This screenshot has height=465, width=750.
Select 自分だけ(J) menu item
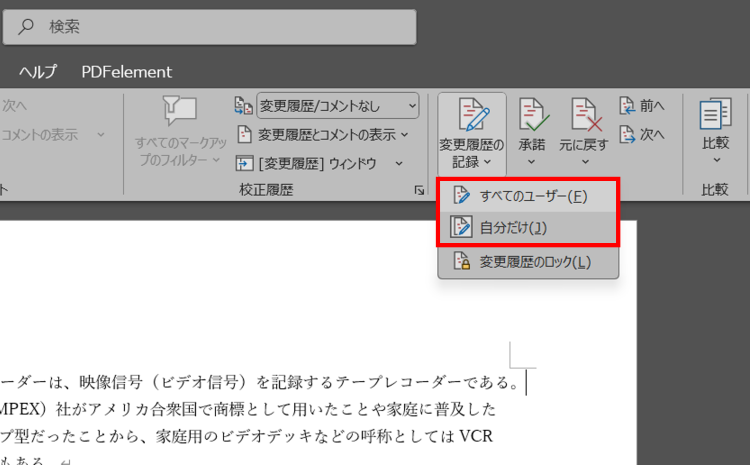point(528,228)
